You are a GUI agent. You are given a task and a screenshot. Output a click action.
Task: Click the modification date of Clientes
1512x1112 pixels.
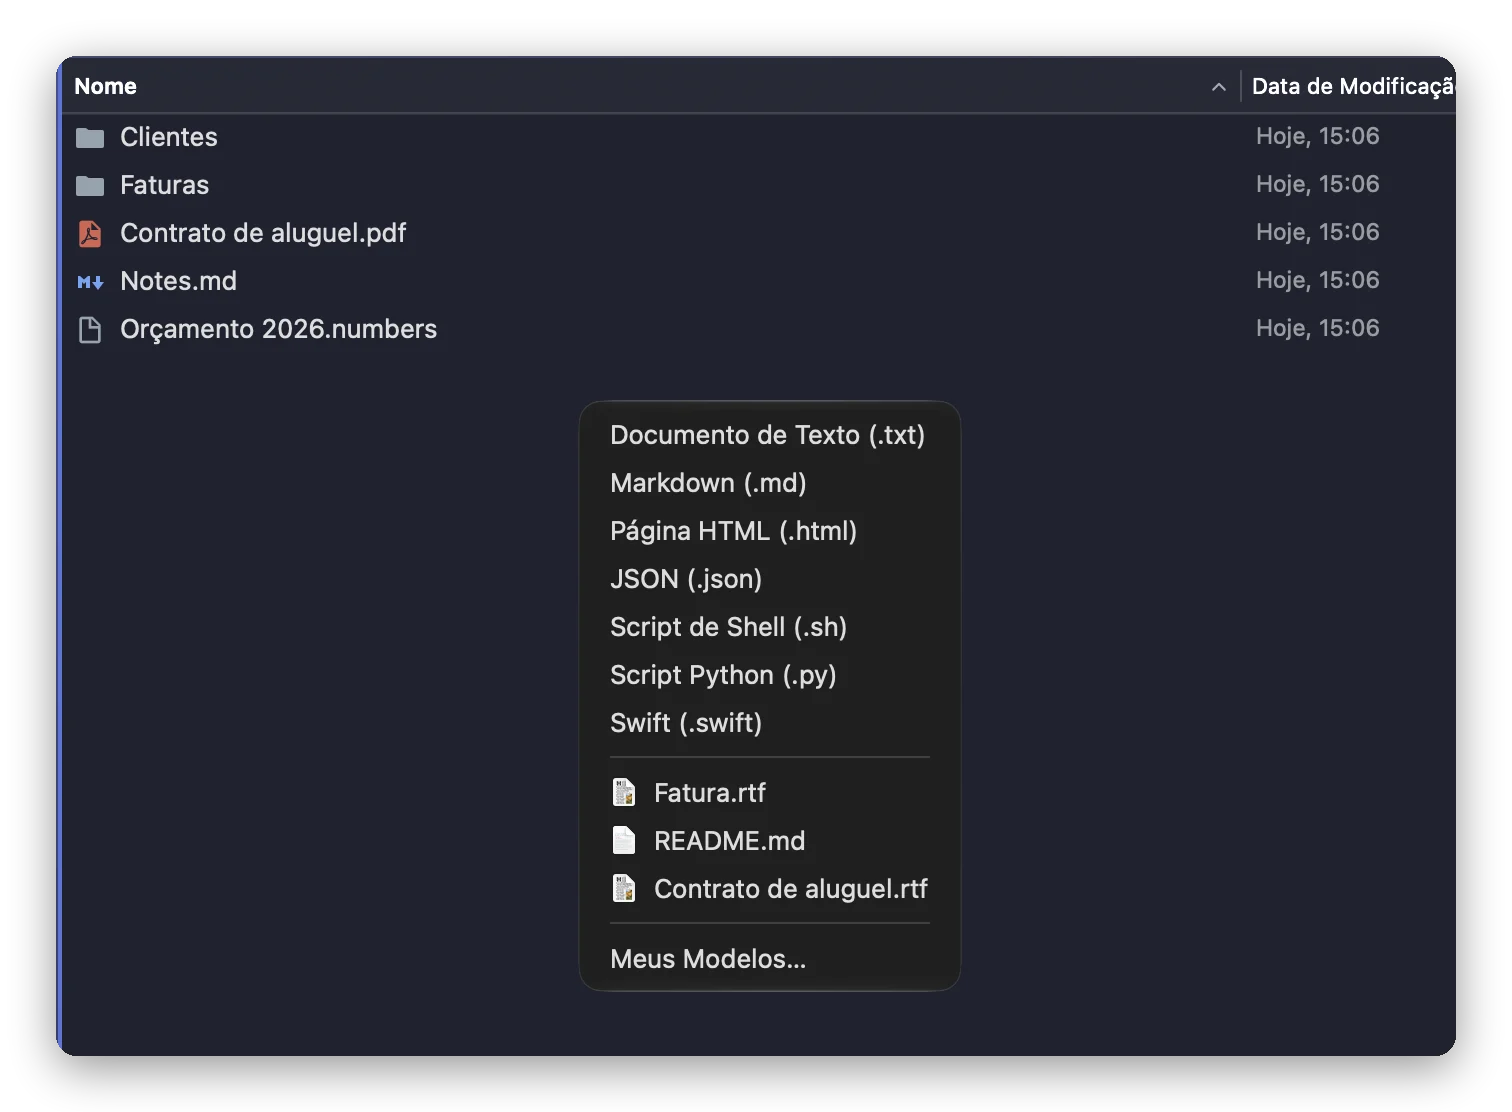1317,136
